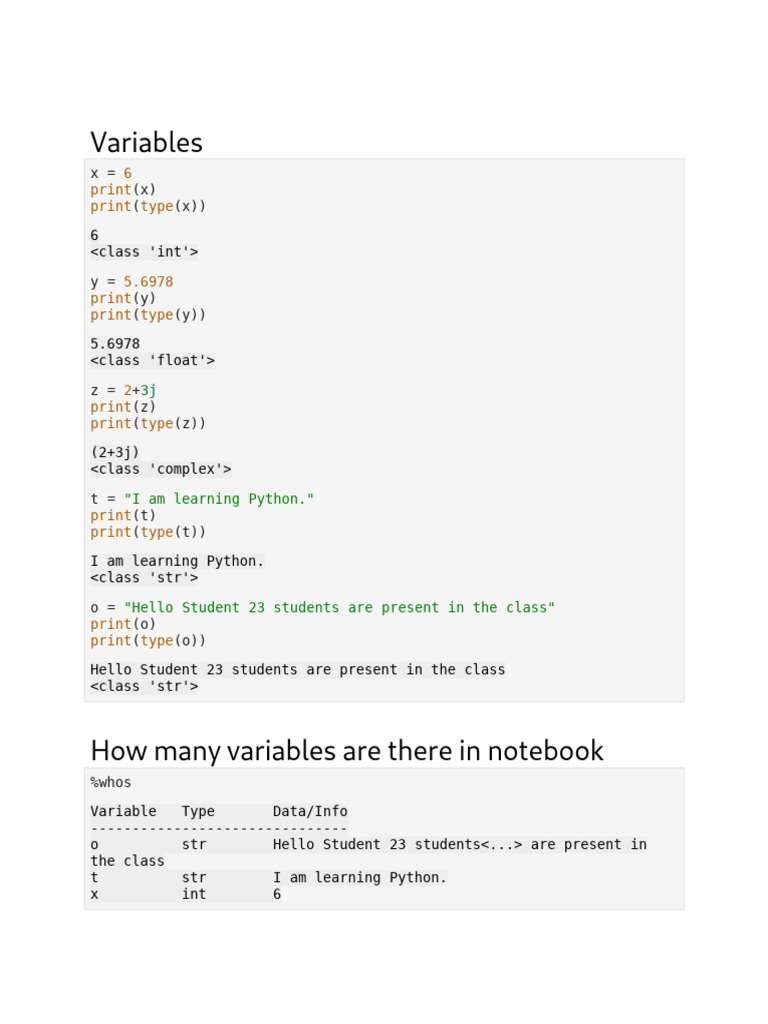768x1024 pixels.
Task: Click the 'x int 6' row in whos table
Action: pyautogui.click(x=185, y=894)
